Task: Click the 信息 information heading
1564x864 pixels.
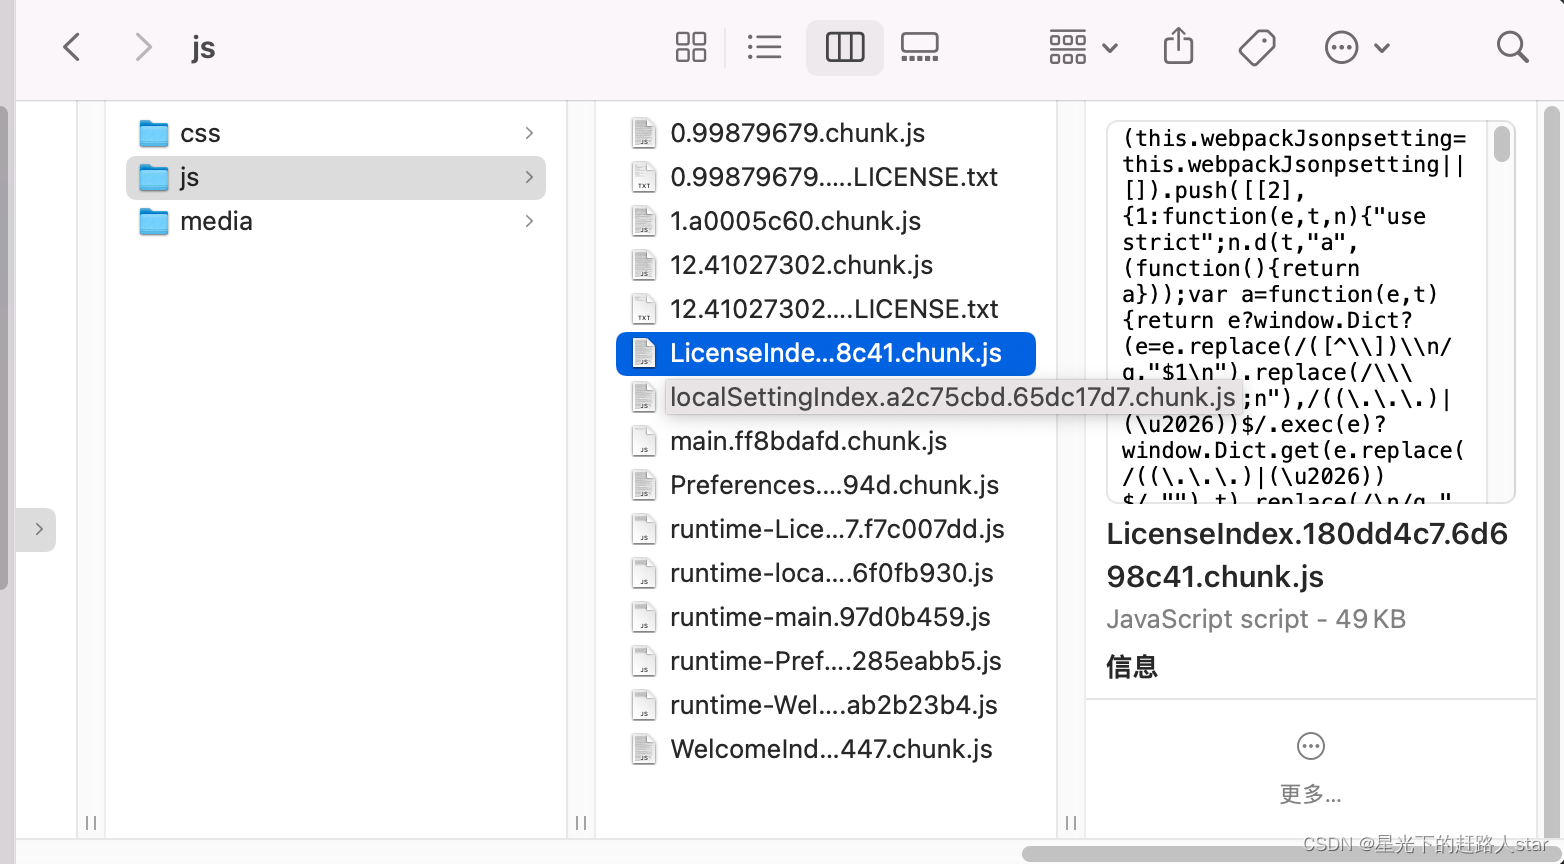Action: pos(1132,666)
